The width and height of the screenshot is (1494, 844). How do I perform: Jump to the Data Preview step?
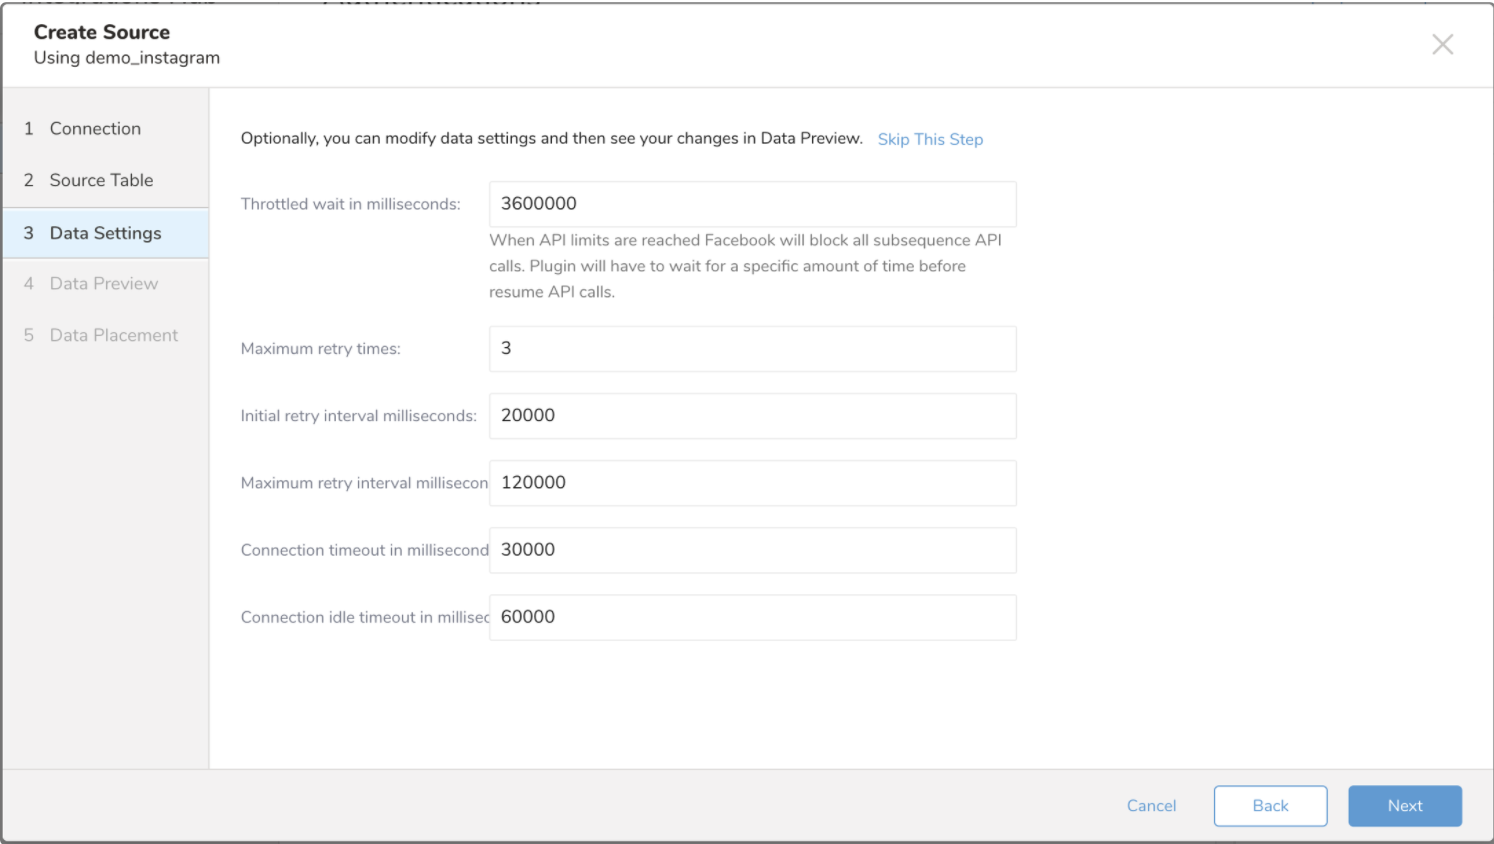pos(103,284)
